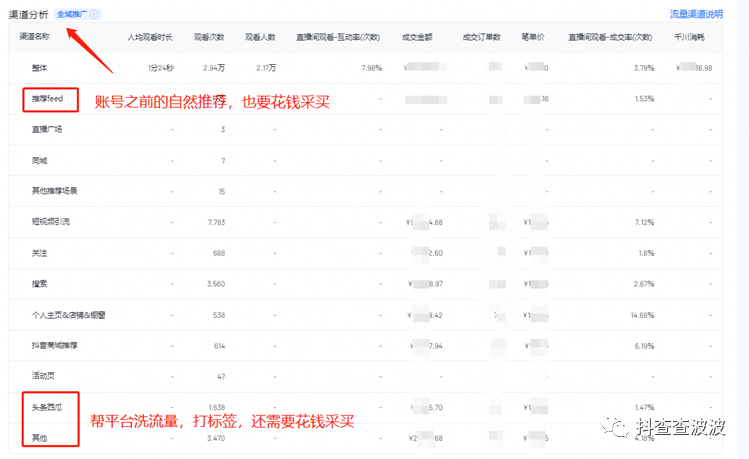Click the 688 view count for 关注

pos(219,253)
